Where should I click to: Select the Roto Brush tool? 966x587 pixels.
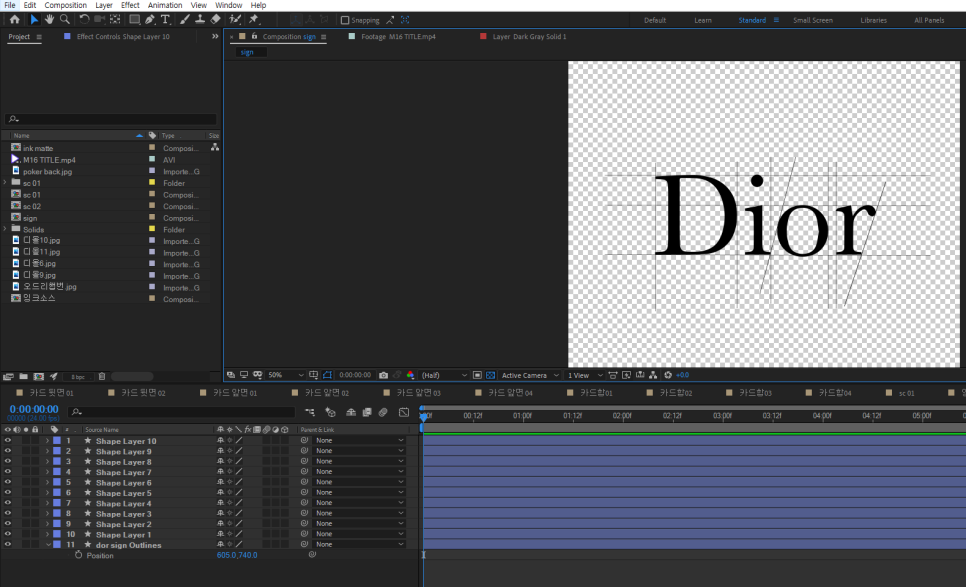click(x=235, y=20)
